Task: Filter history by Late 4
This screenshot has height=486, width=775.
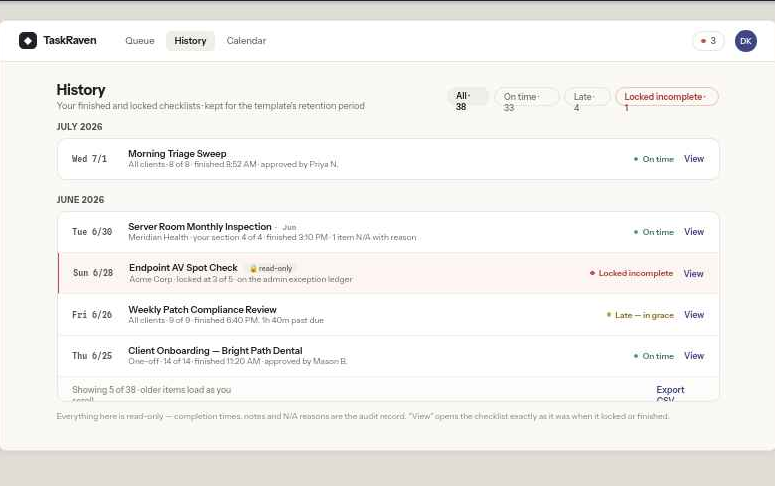Action: (x=587, y=96)
